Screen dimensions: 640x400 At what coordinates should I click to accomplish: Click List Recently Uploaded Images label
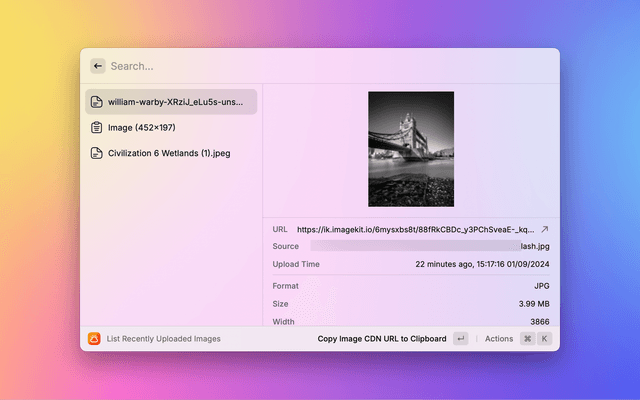click(x=164, y=339)
